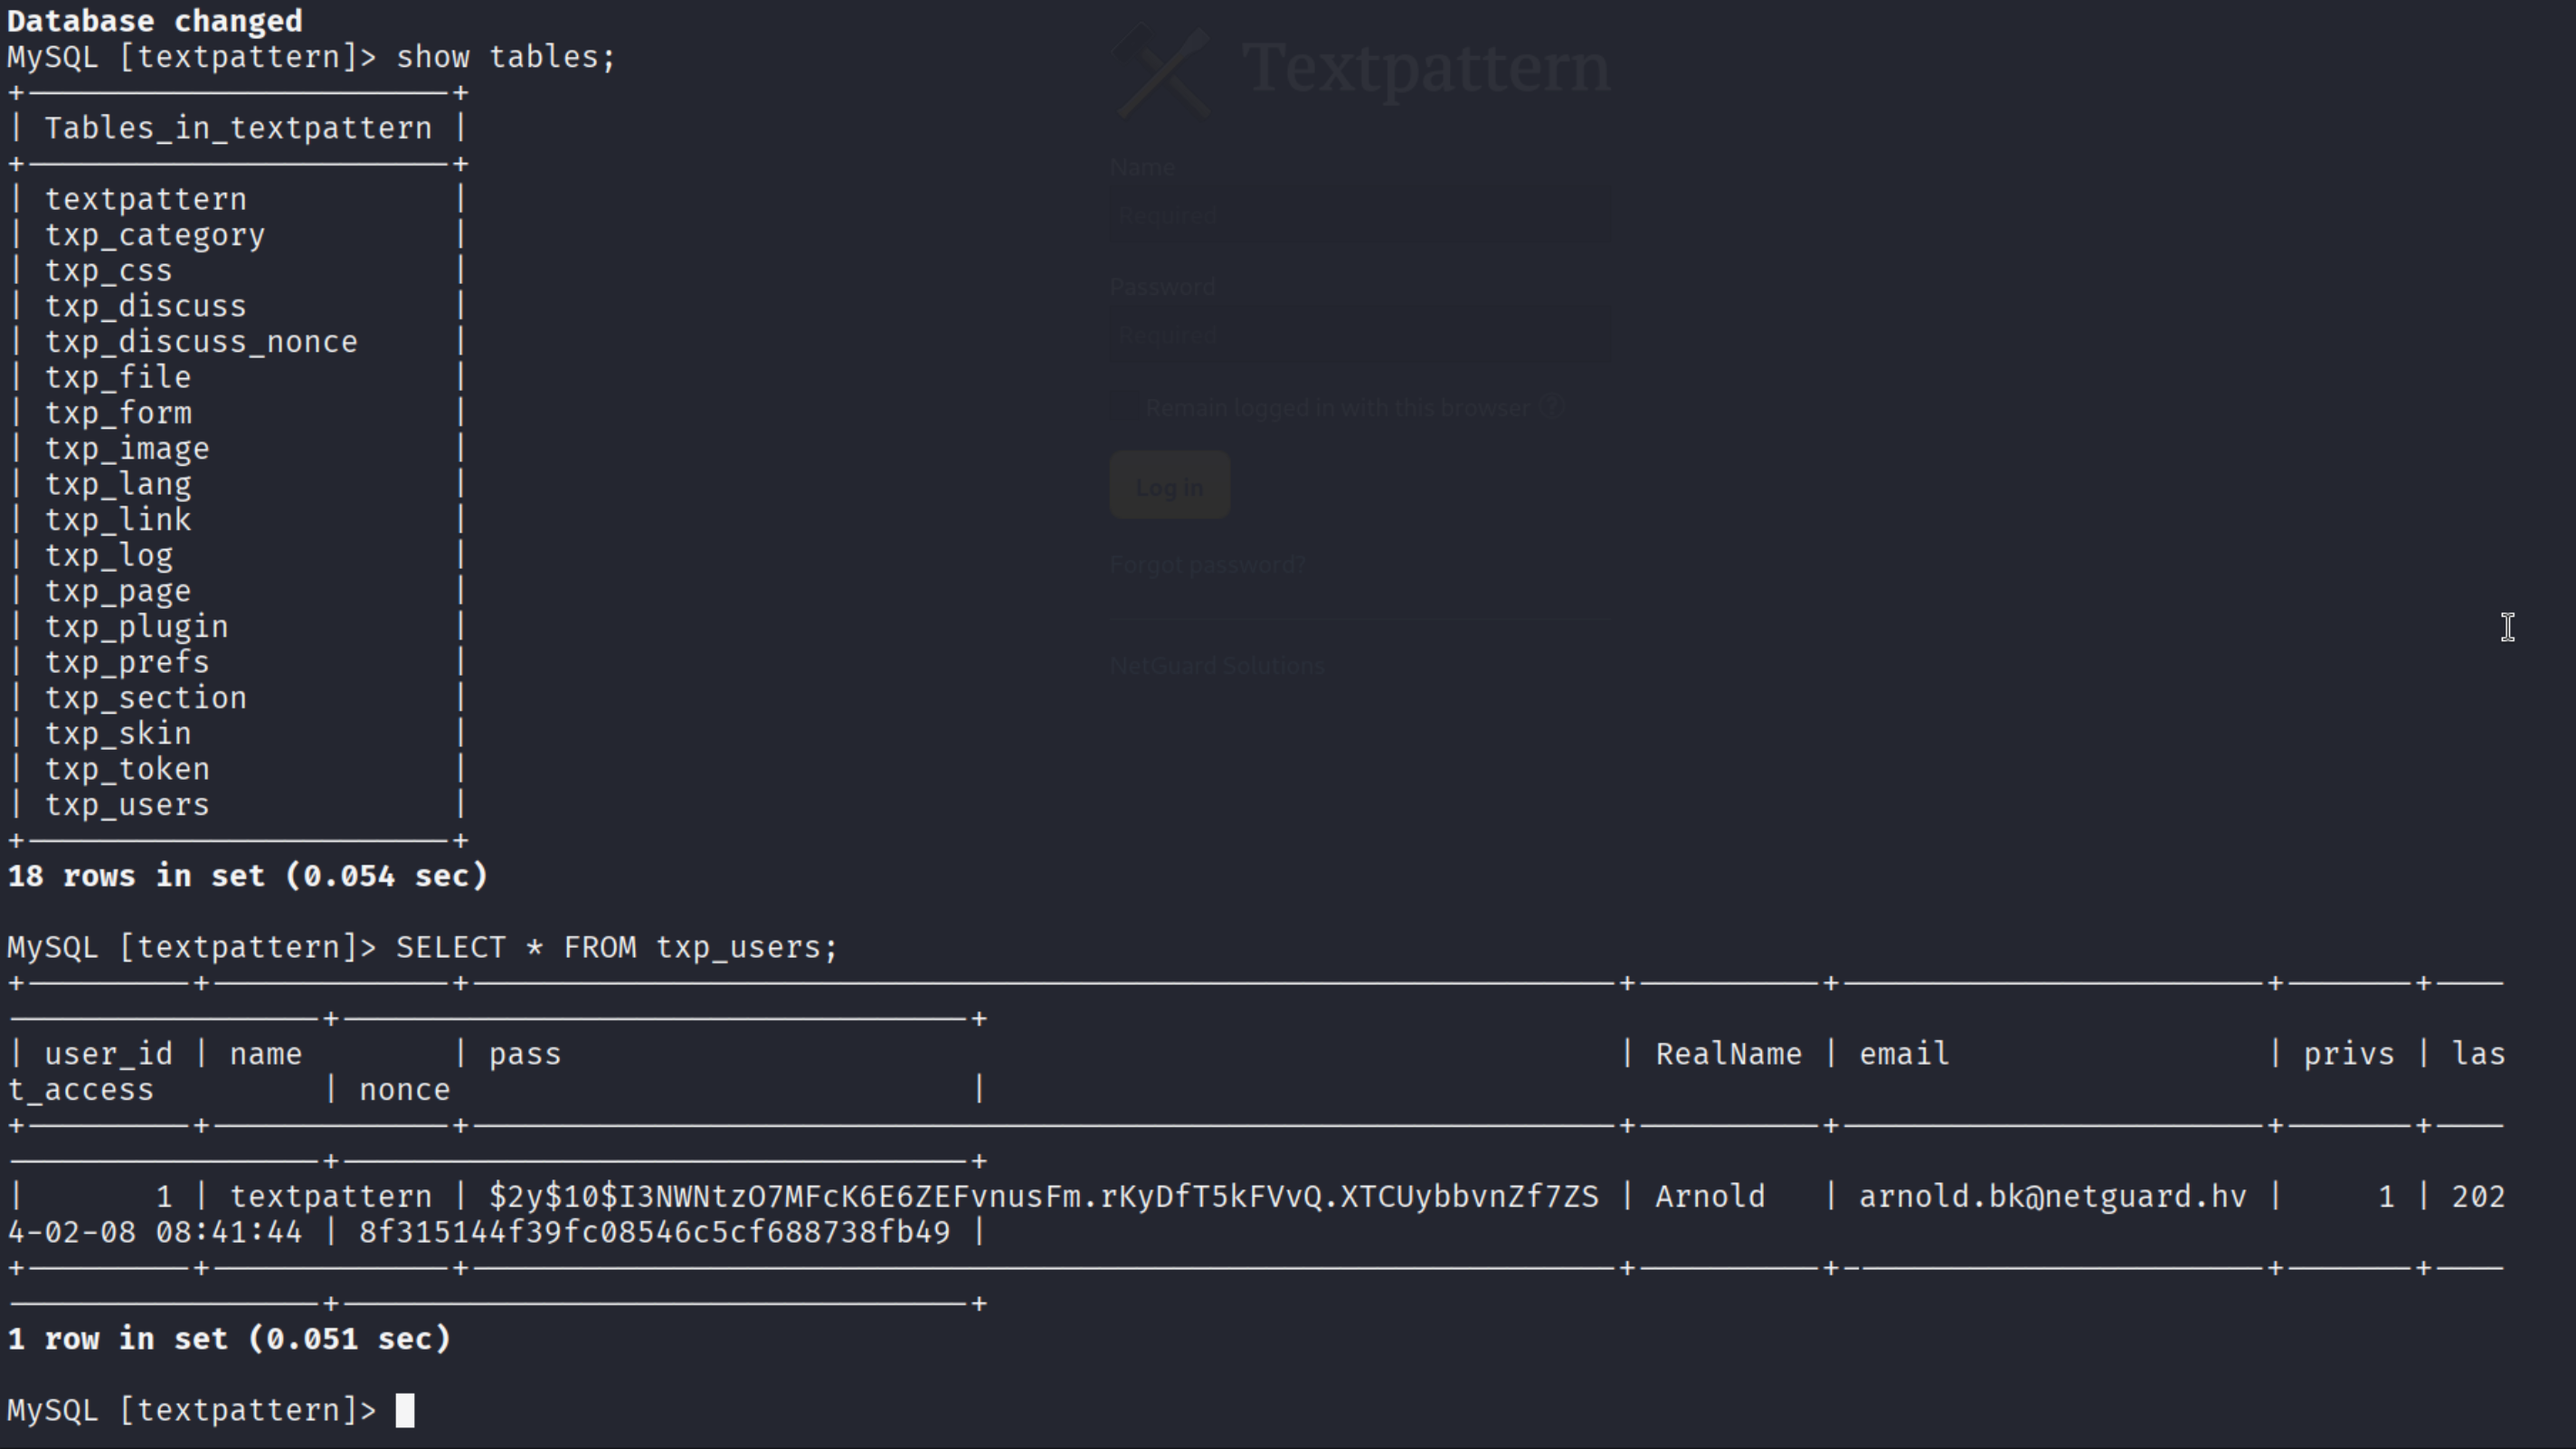
Task: Click the 'nonce' column header
Action: 405,1090
